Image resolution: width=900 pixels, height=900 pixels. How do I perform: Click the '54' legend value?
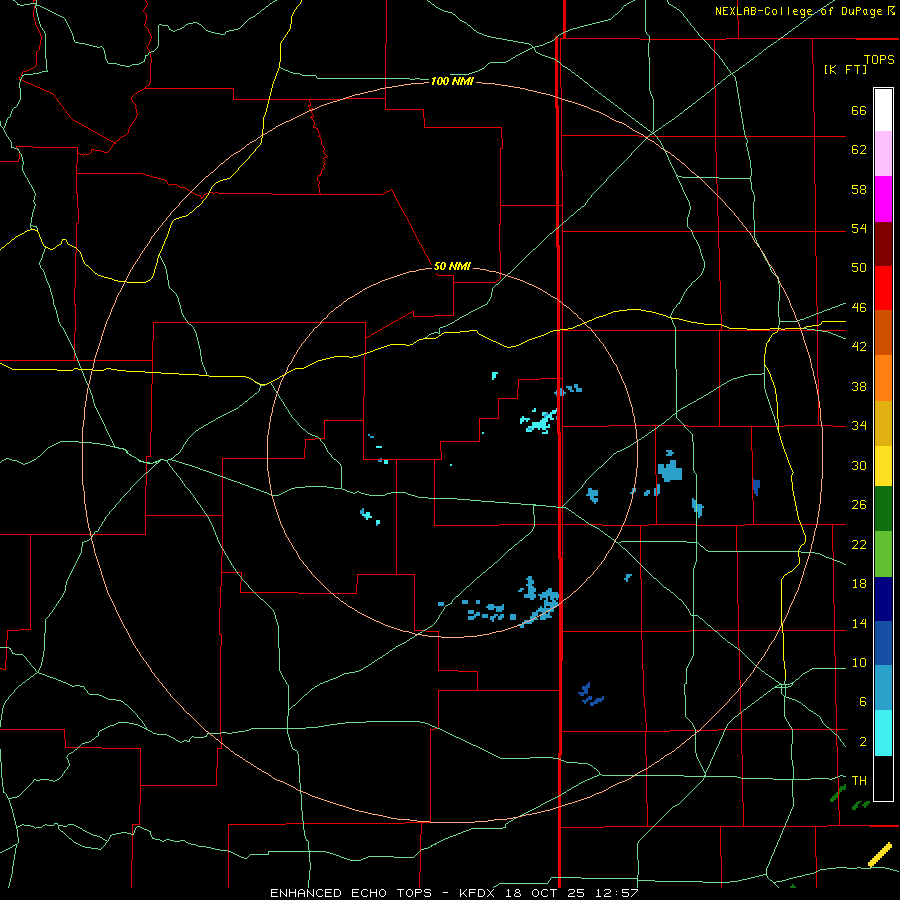click(859, 228)
